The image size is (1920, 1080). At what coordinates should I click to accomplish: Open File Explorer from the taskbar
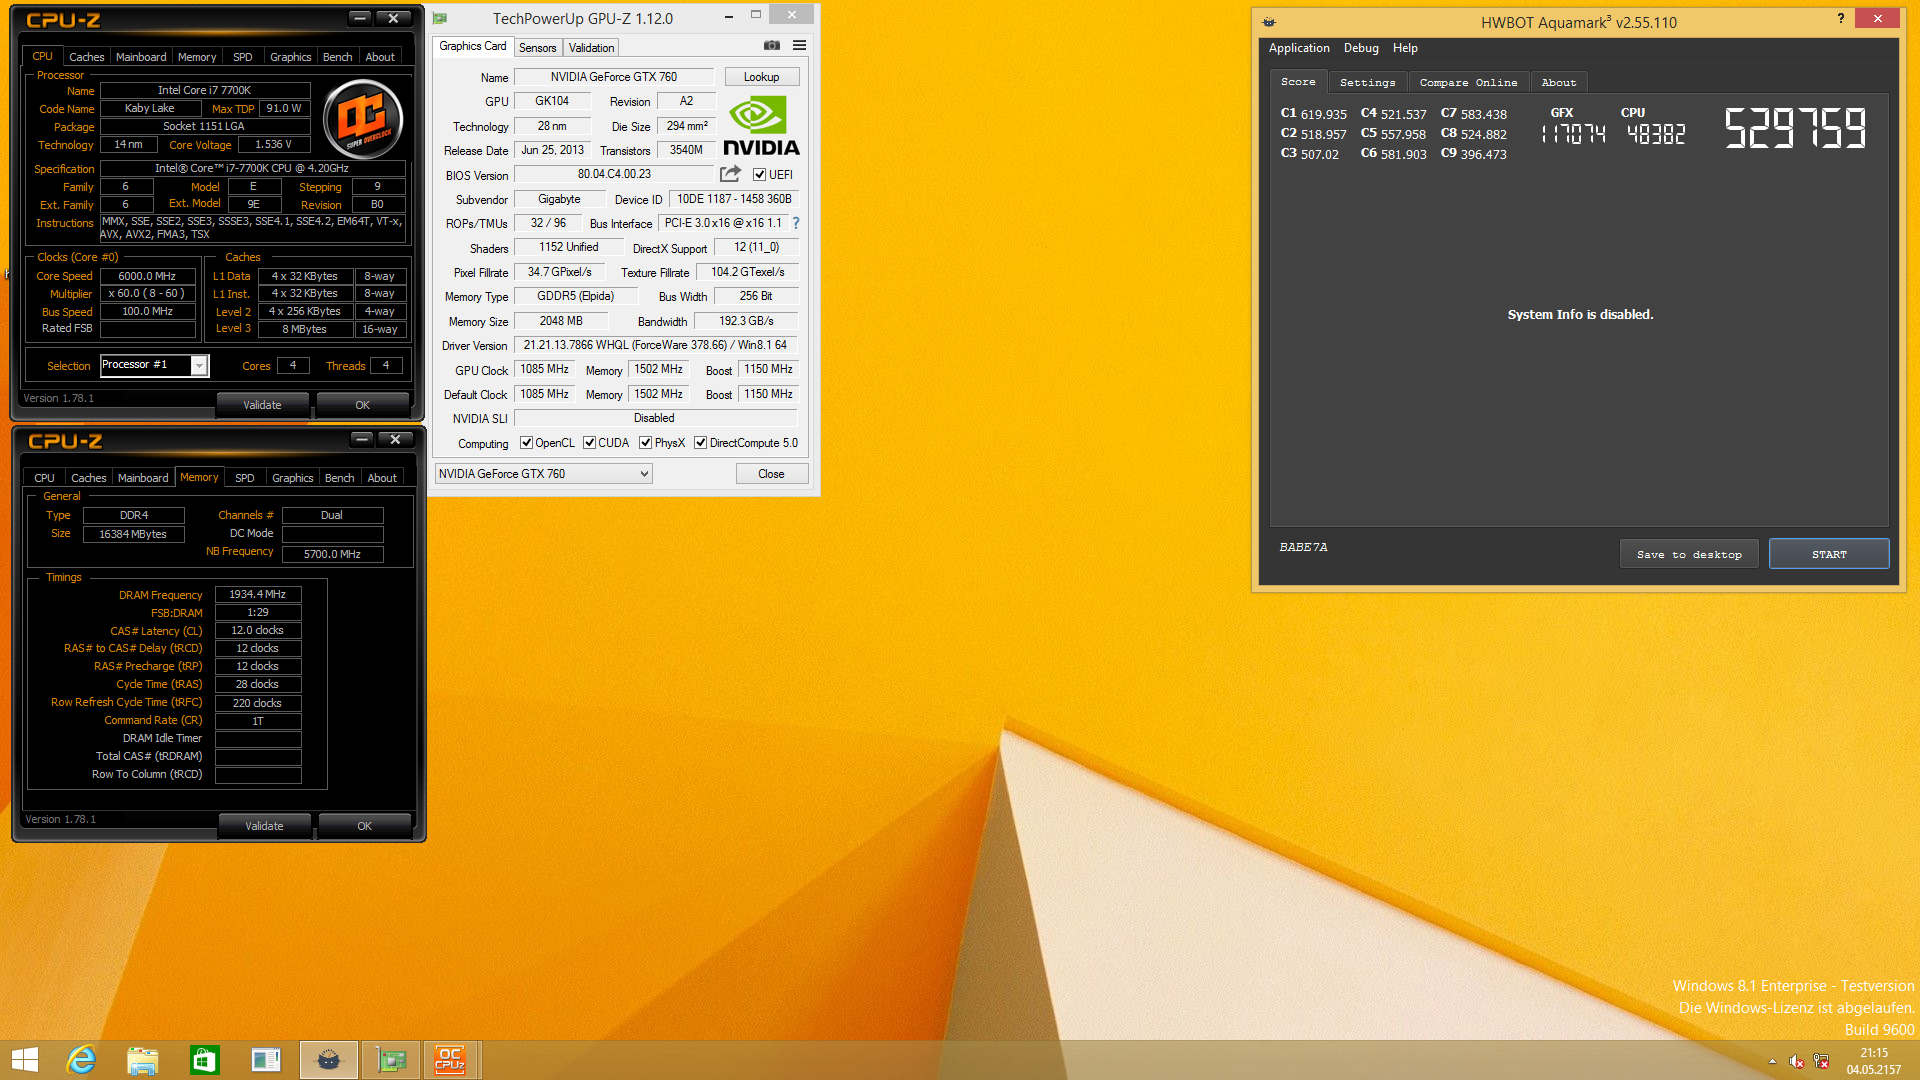point(143,1060)
